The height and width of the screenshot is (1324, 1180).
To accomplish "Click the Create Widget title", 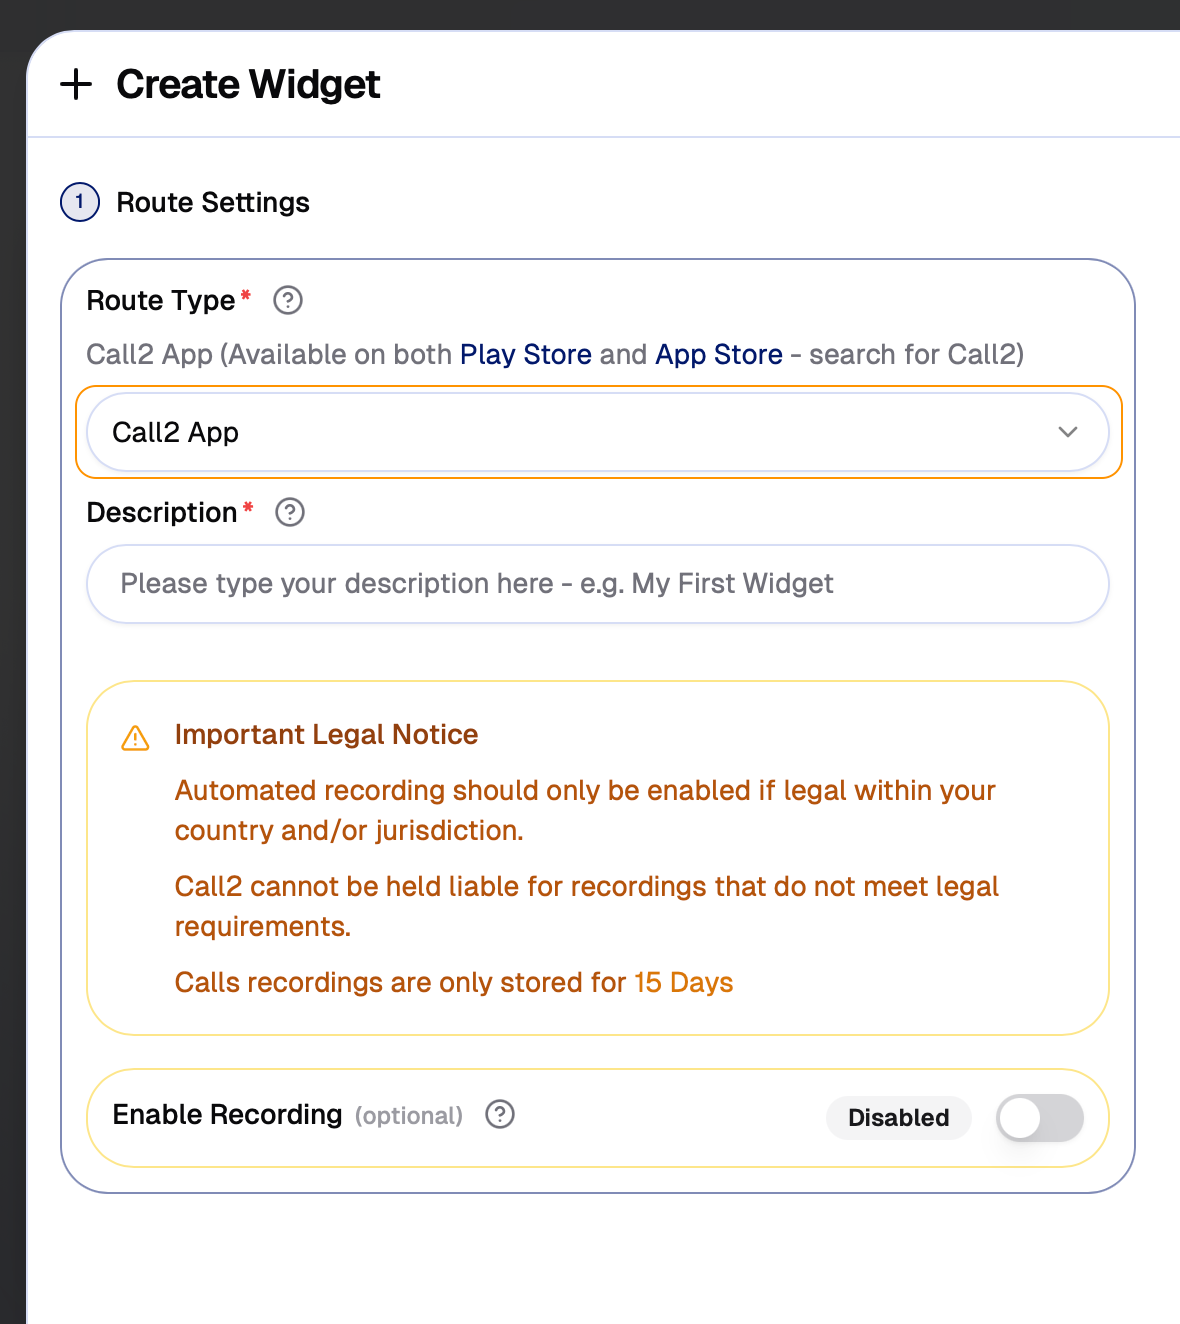I will 248,85.
